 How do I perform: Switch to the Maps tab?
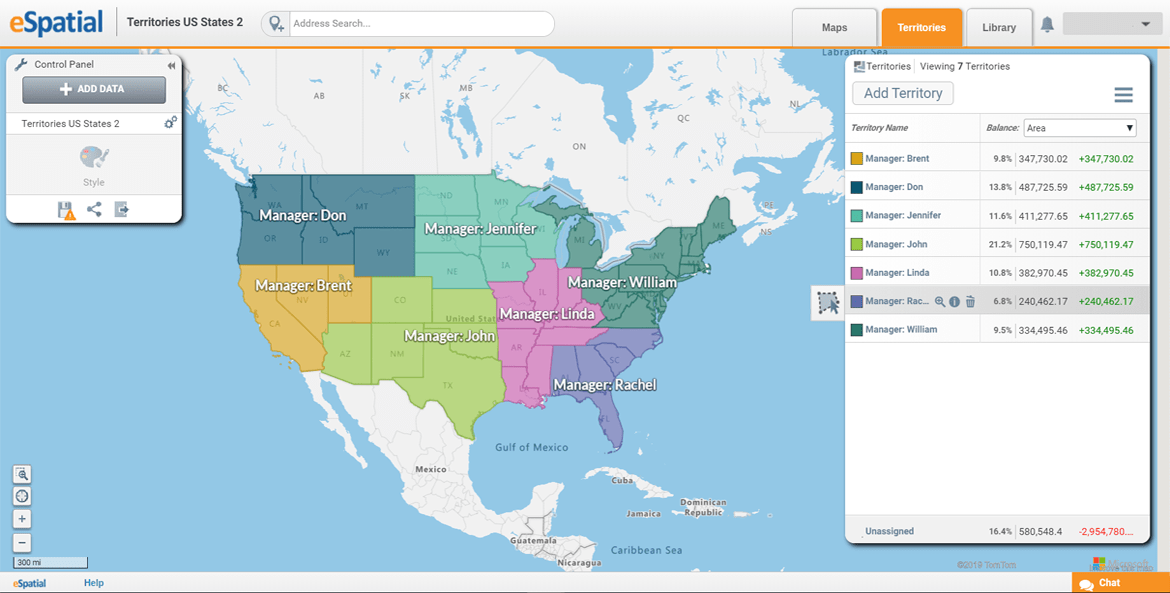coord(834,27)
